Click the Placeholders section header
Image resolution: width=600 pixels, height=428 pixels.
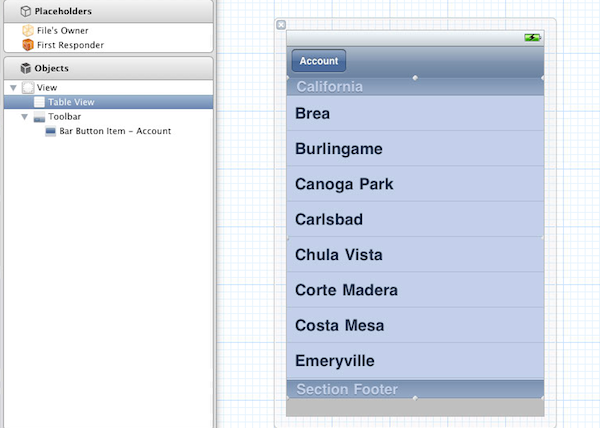[108, 11]
